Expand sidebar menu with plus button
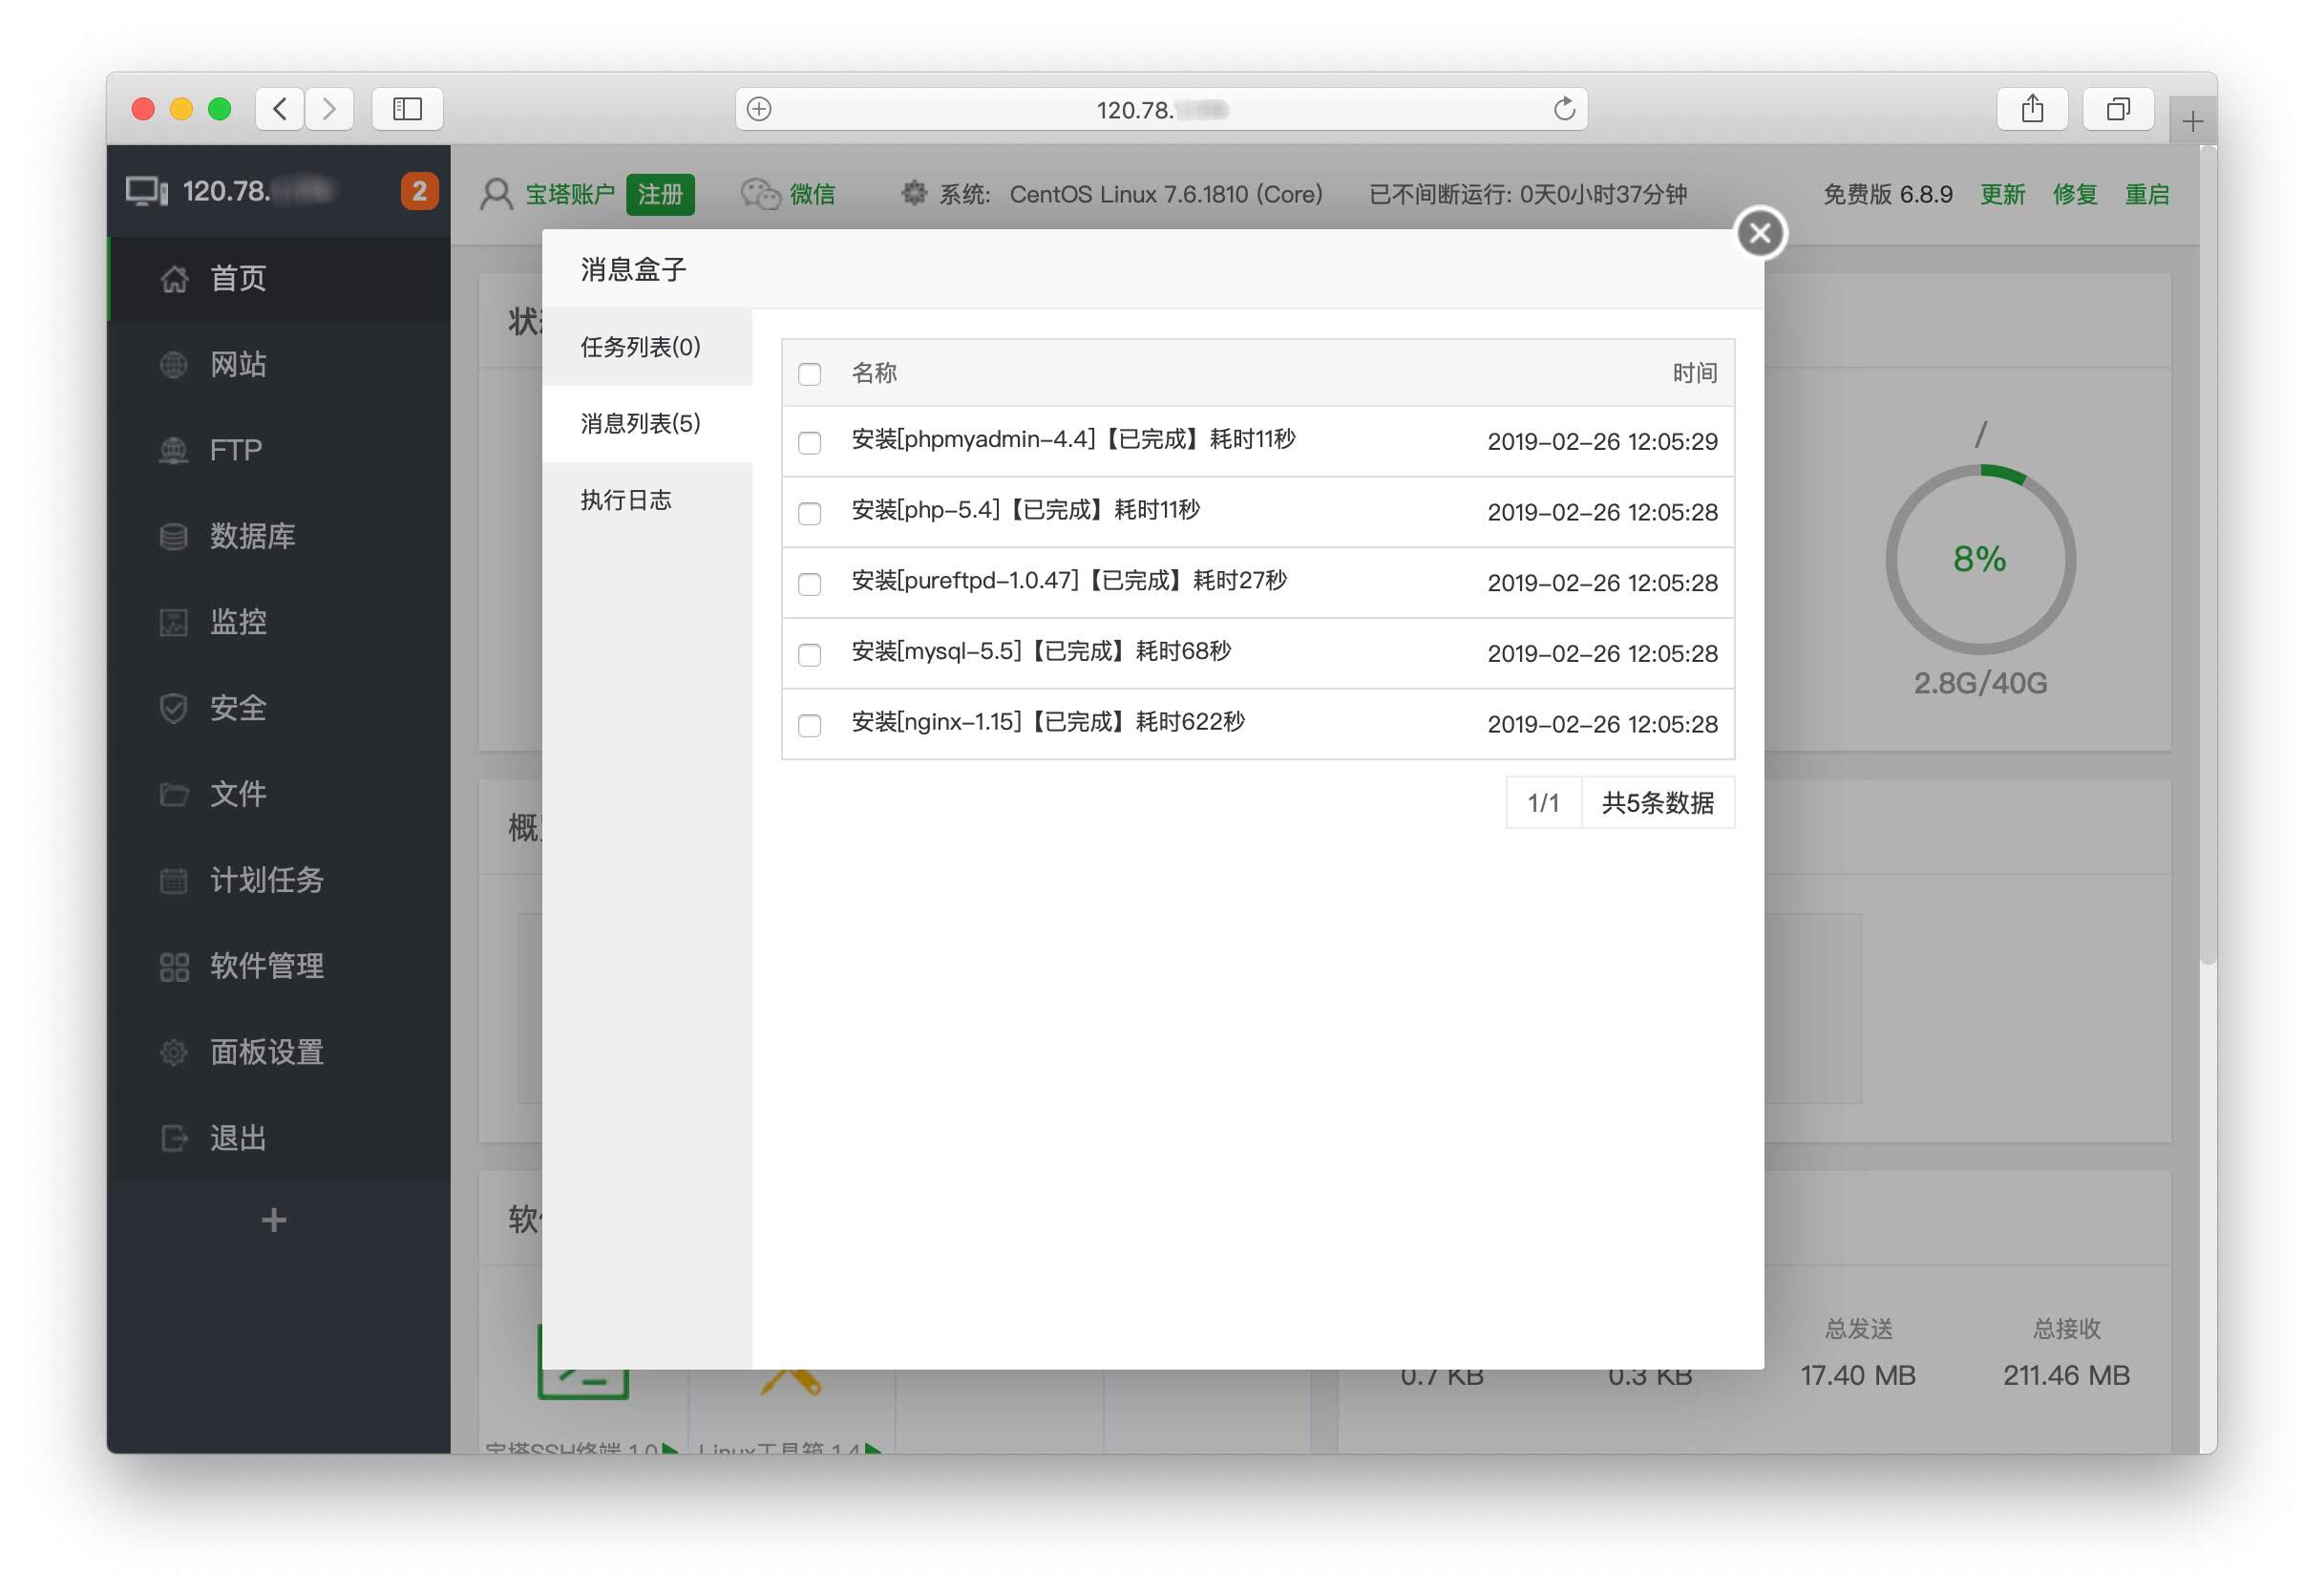 coord(273,1220)
